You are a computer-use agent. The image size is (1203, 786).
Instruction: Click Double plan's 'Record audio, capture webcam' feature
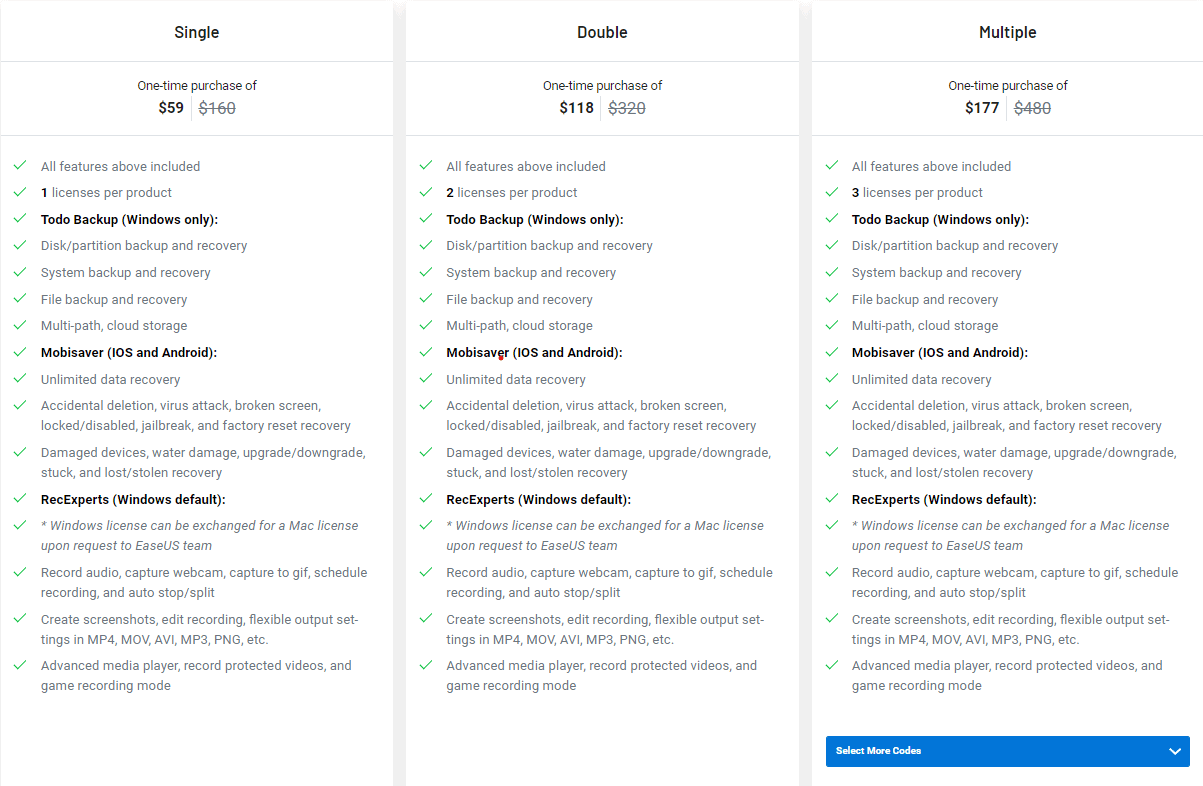(x=609, y=582)
